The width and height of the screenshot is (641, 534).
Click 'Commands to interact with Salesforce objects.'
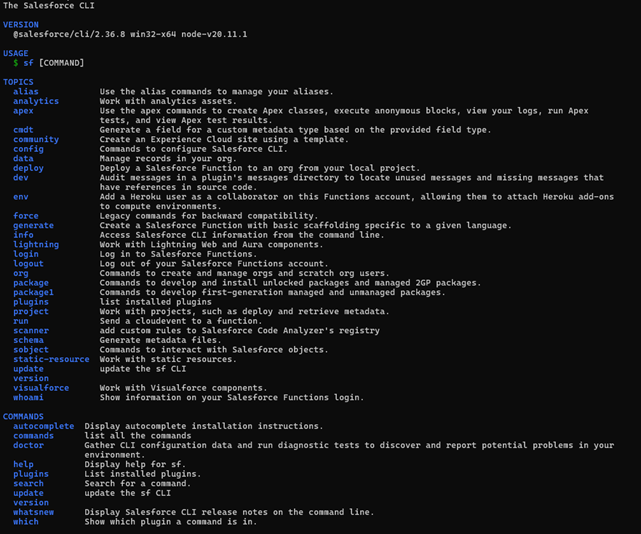click(x=214, y=350)
